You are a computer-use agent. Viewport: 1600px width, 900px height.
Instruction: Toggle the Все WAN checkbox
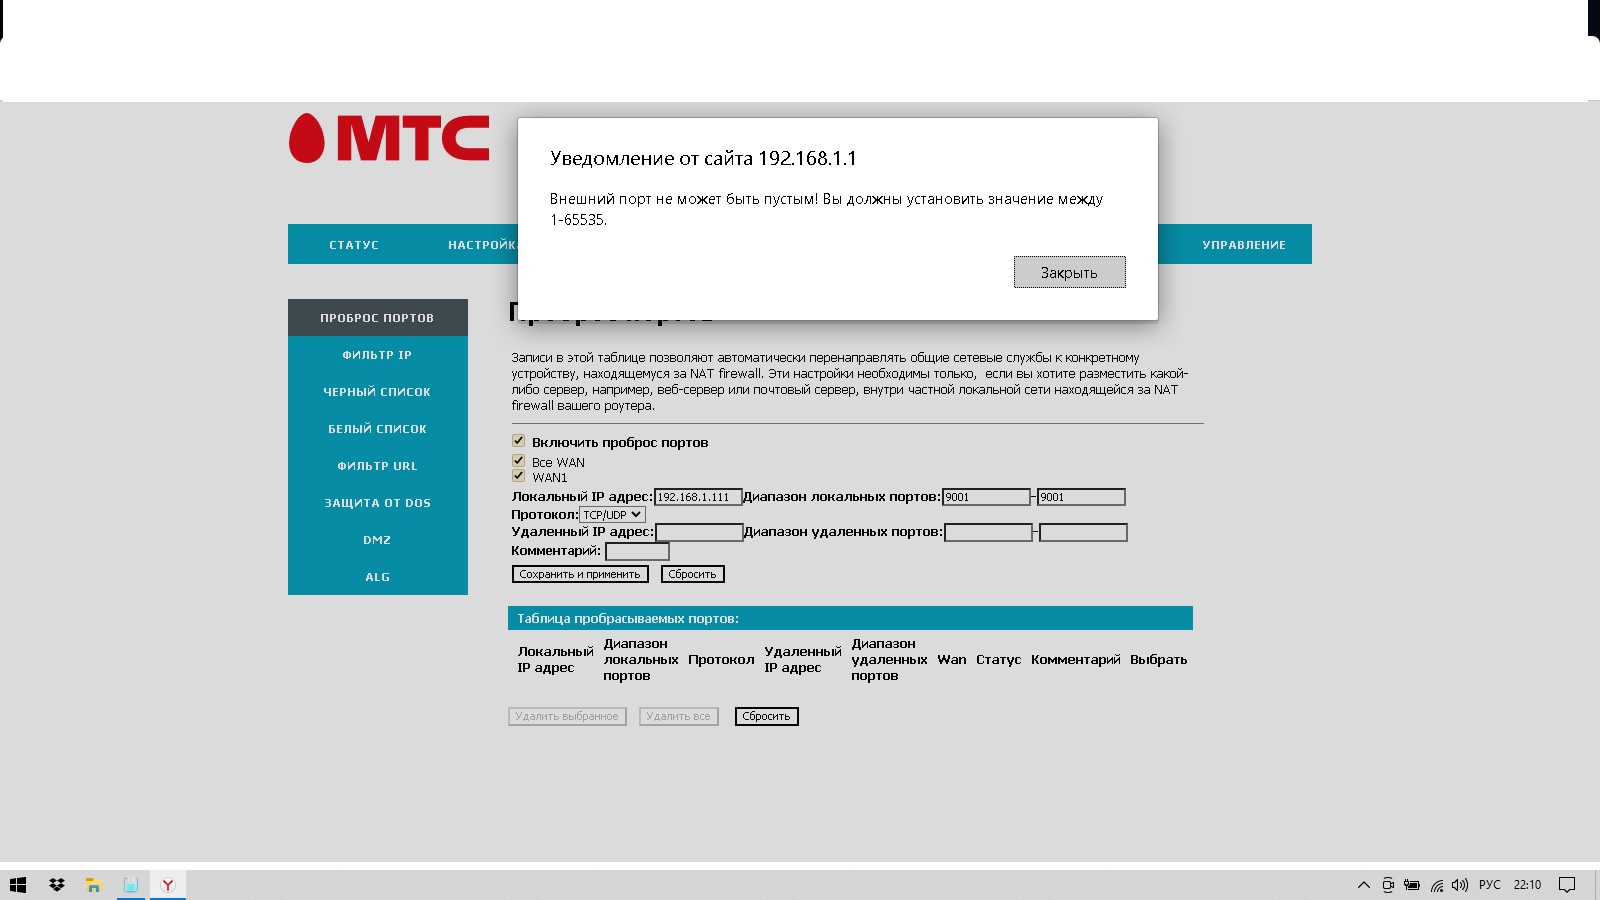click(519, 461)
